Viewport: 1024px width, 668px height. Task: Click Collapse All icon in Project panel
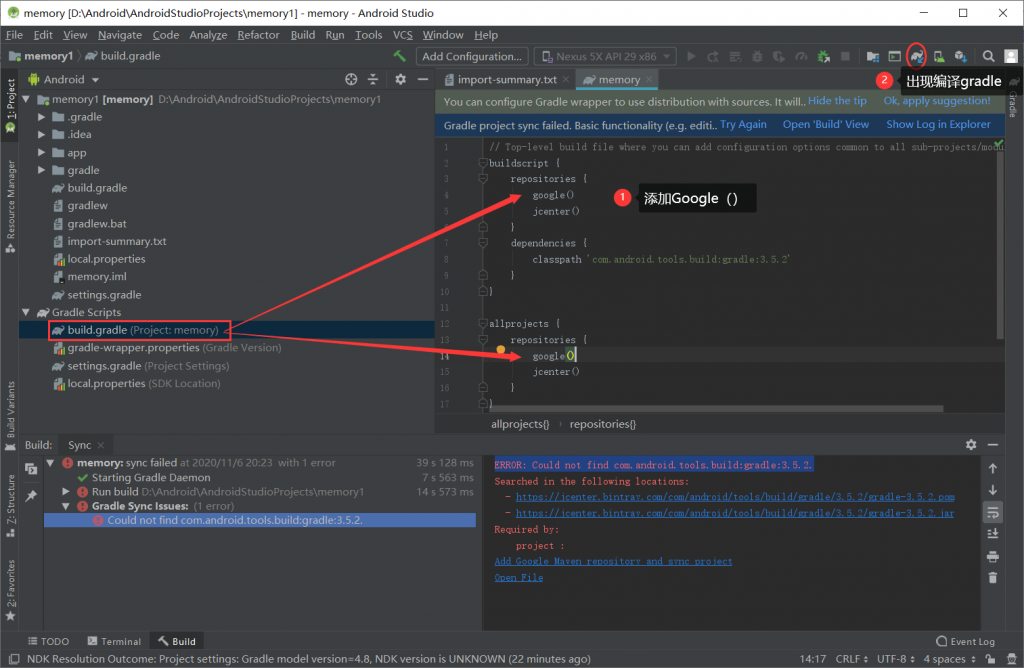tap(373, 79)
